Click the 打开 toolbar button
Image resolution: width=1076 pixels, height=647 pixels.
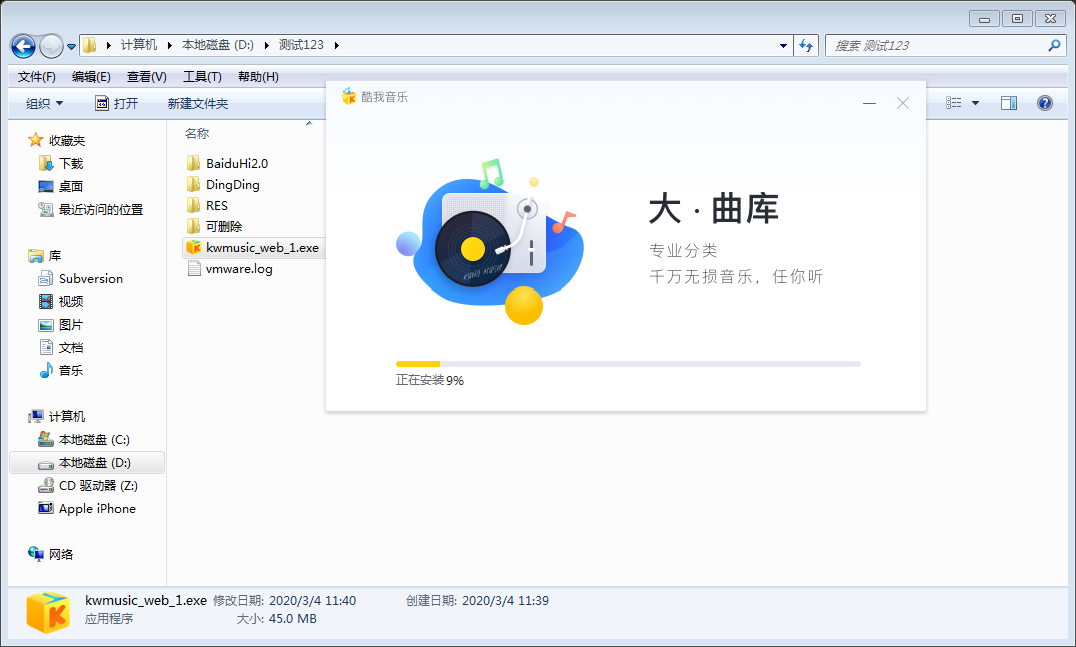point(118,102)
